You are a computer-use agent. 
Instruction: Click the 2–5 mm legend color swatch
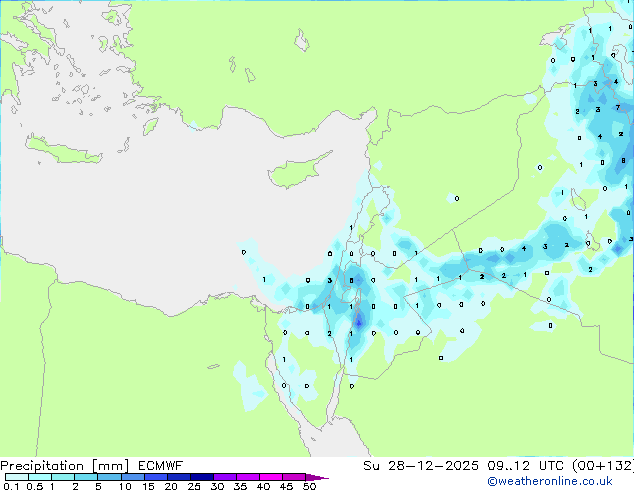pos(86,477)
